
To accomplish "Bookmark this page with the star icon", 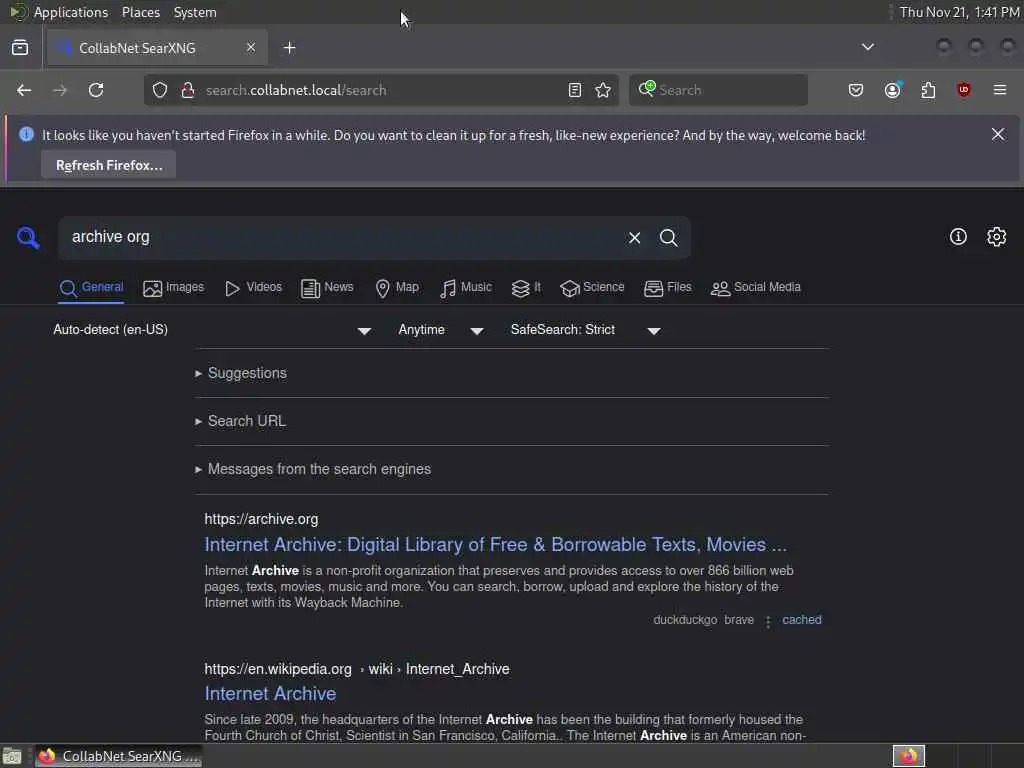I will pos(603,90).
